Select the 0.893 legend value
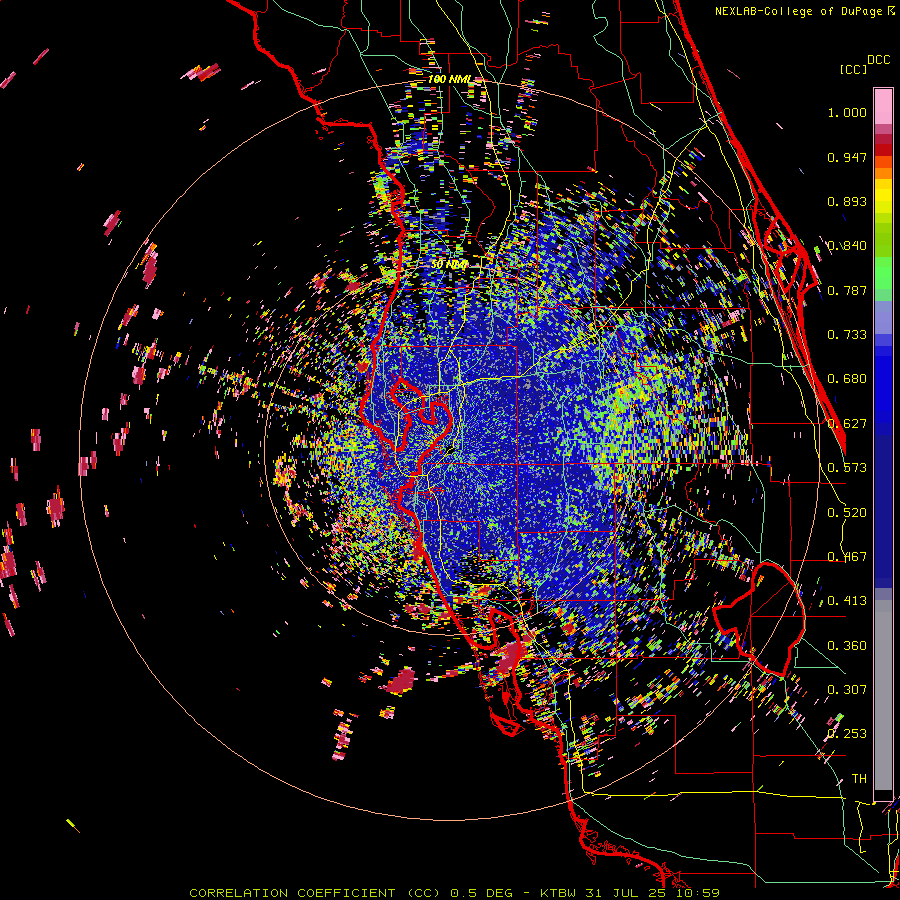 click(847, 201)
